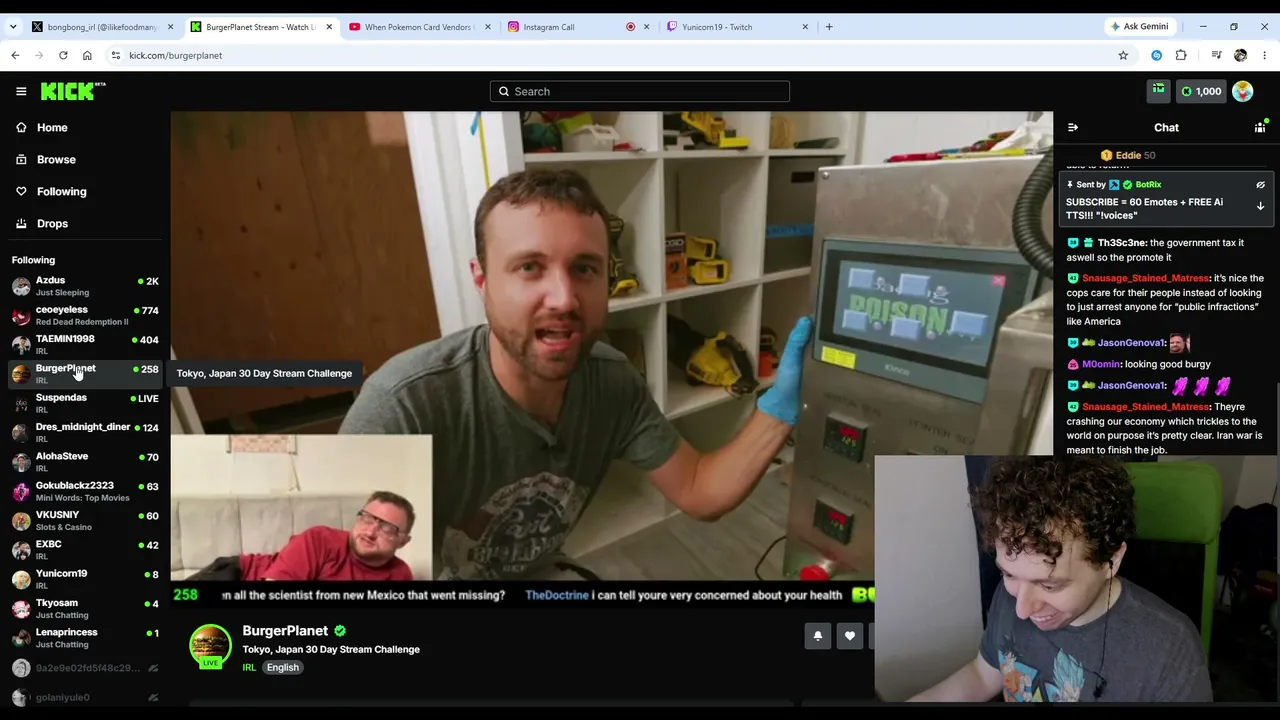Focus the Kick search box
This screenshot has height=720, width=1280.
(640, 91)
